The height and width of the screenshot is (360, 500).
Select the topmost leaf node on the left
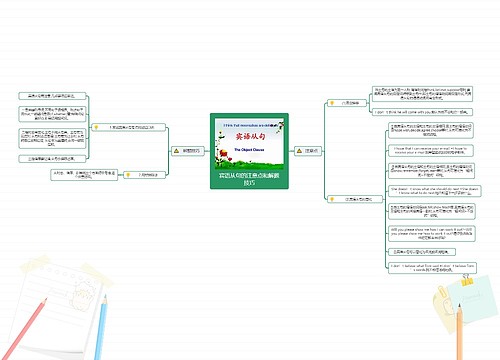coord(52,96)
